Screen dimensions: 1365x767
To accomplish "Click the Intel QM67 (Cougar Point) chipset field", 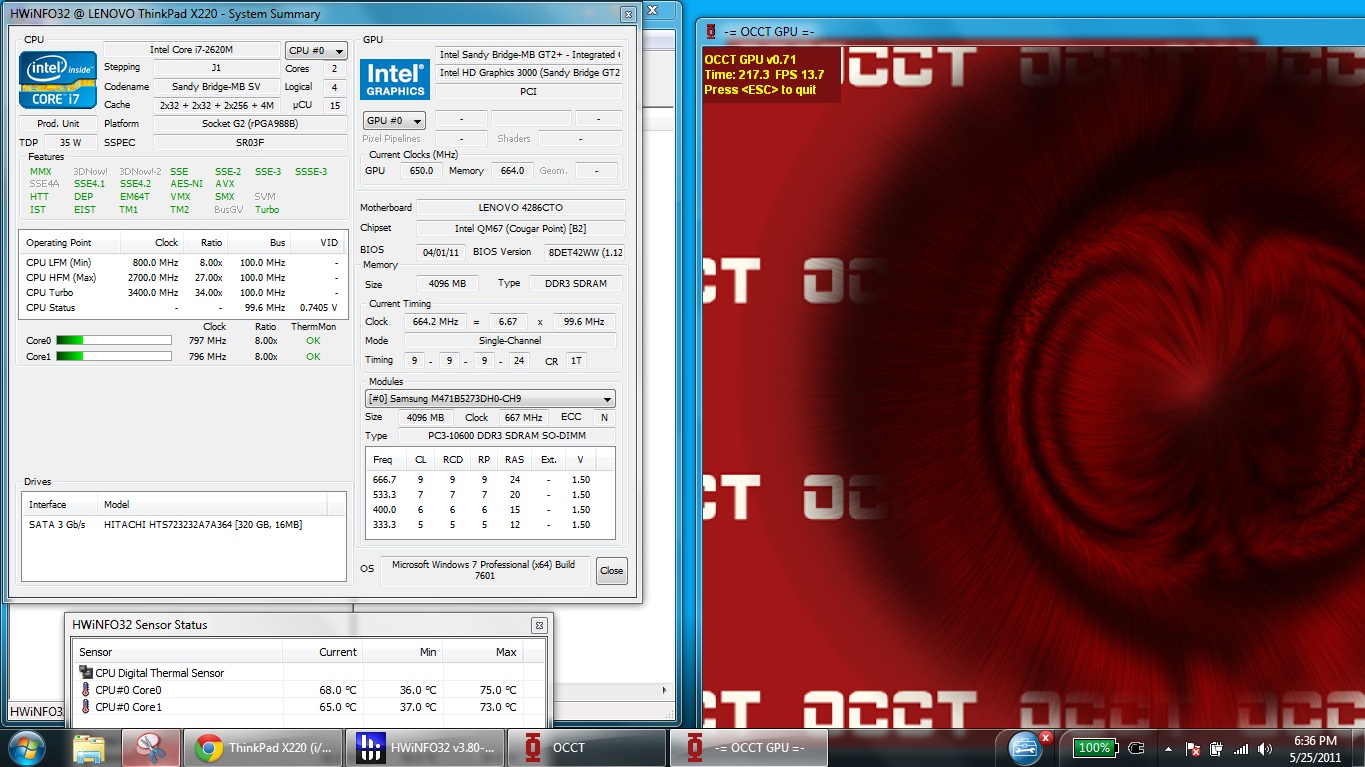I will (x=521, y=229).
